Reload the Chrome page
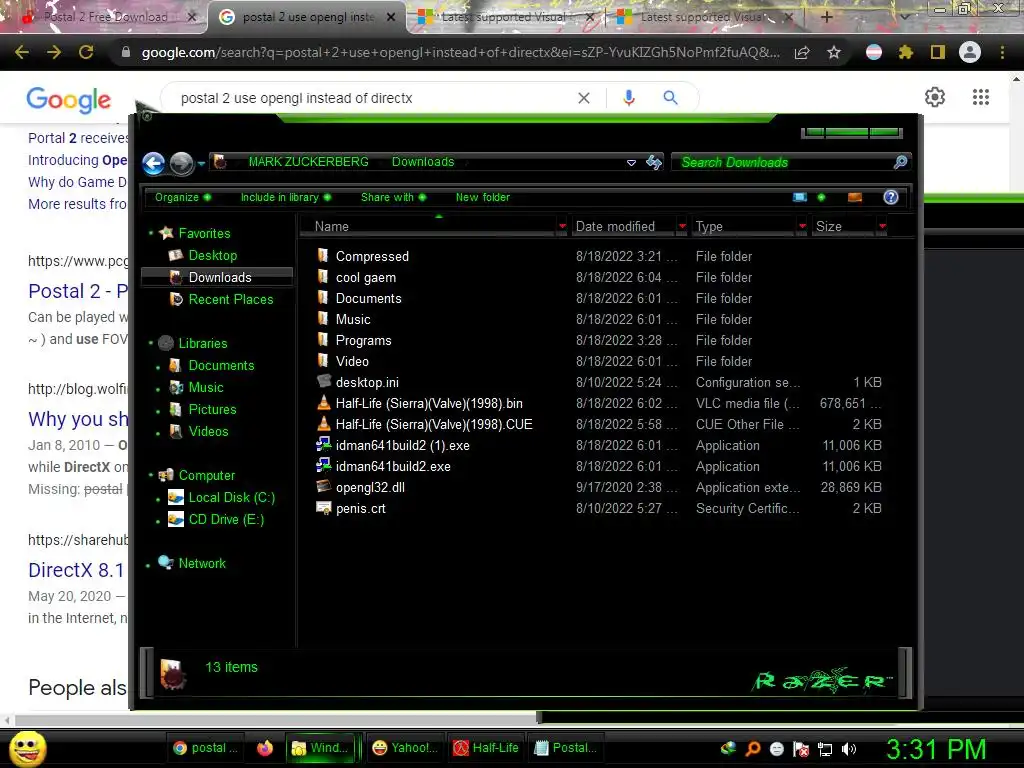Image resolution: width=1024 pixels, height=768 pixels. click(x=86, y=52)
